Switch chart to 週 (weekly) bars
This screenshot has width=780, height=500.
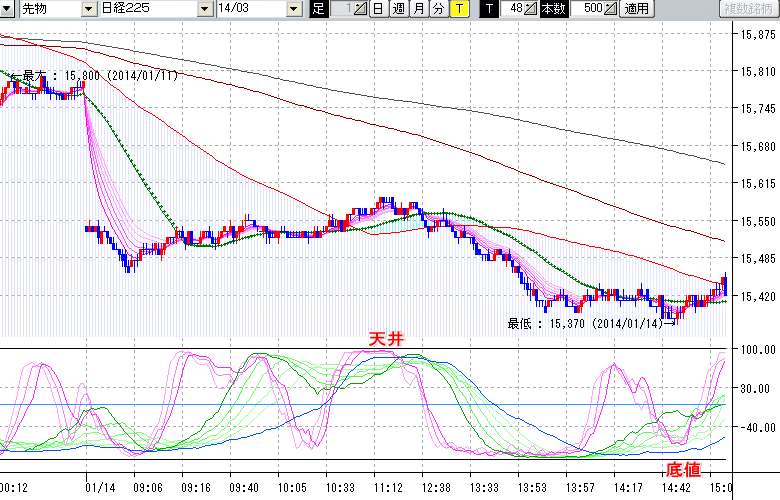[398, 9]
